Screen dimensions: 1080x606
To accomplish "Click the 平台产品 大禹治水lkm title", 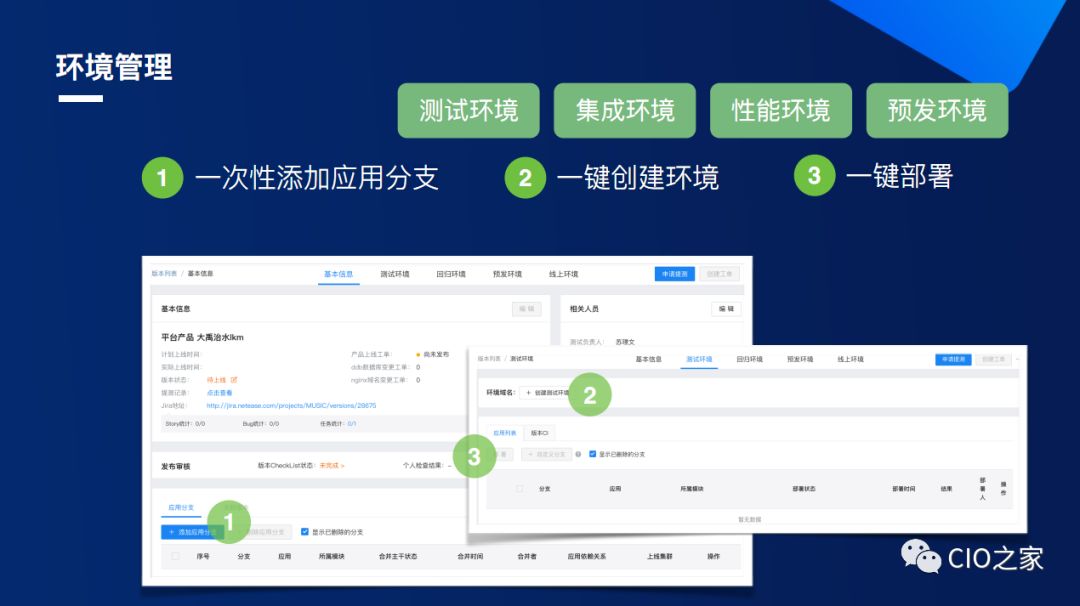I will click(202, 337).
